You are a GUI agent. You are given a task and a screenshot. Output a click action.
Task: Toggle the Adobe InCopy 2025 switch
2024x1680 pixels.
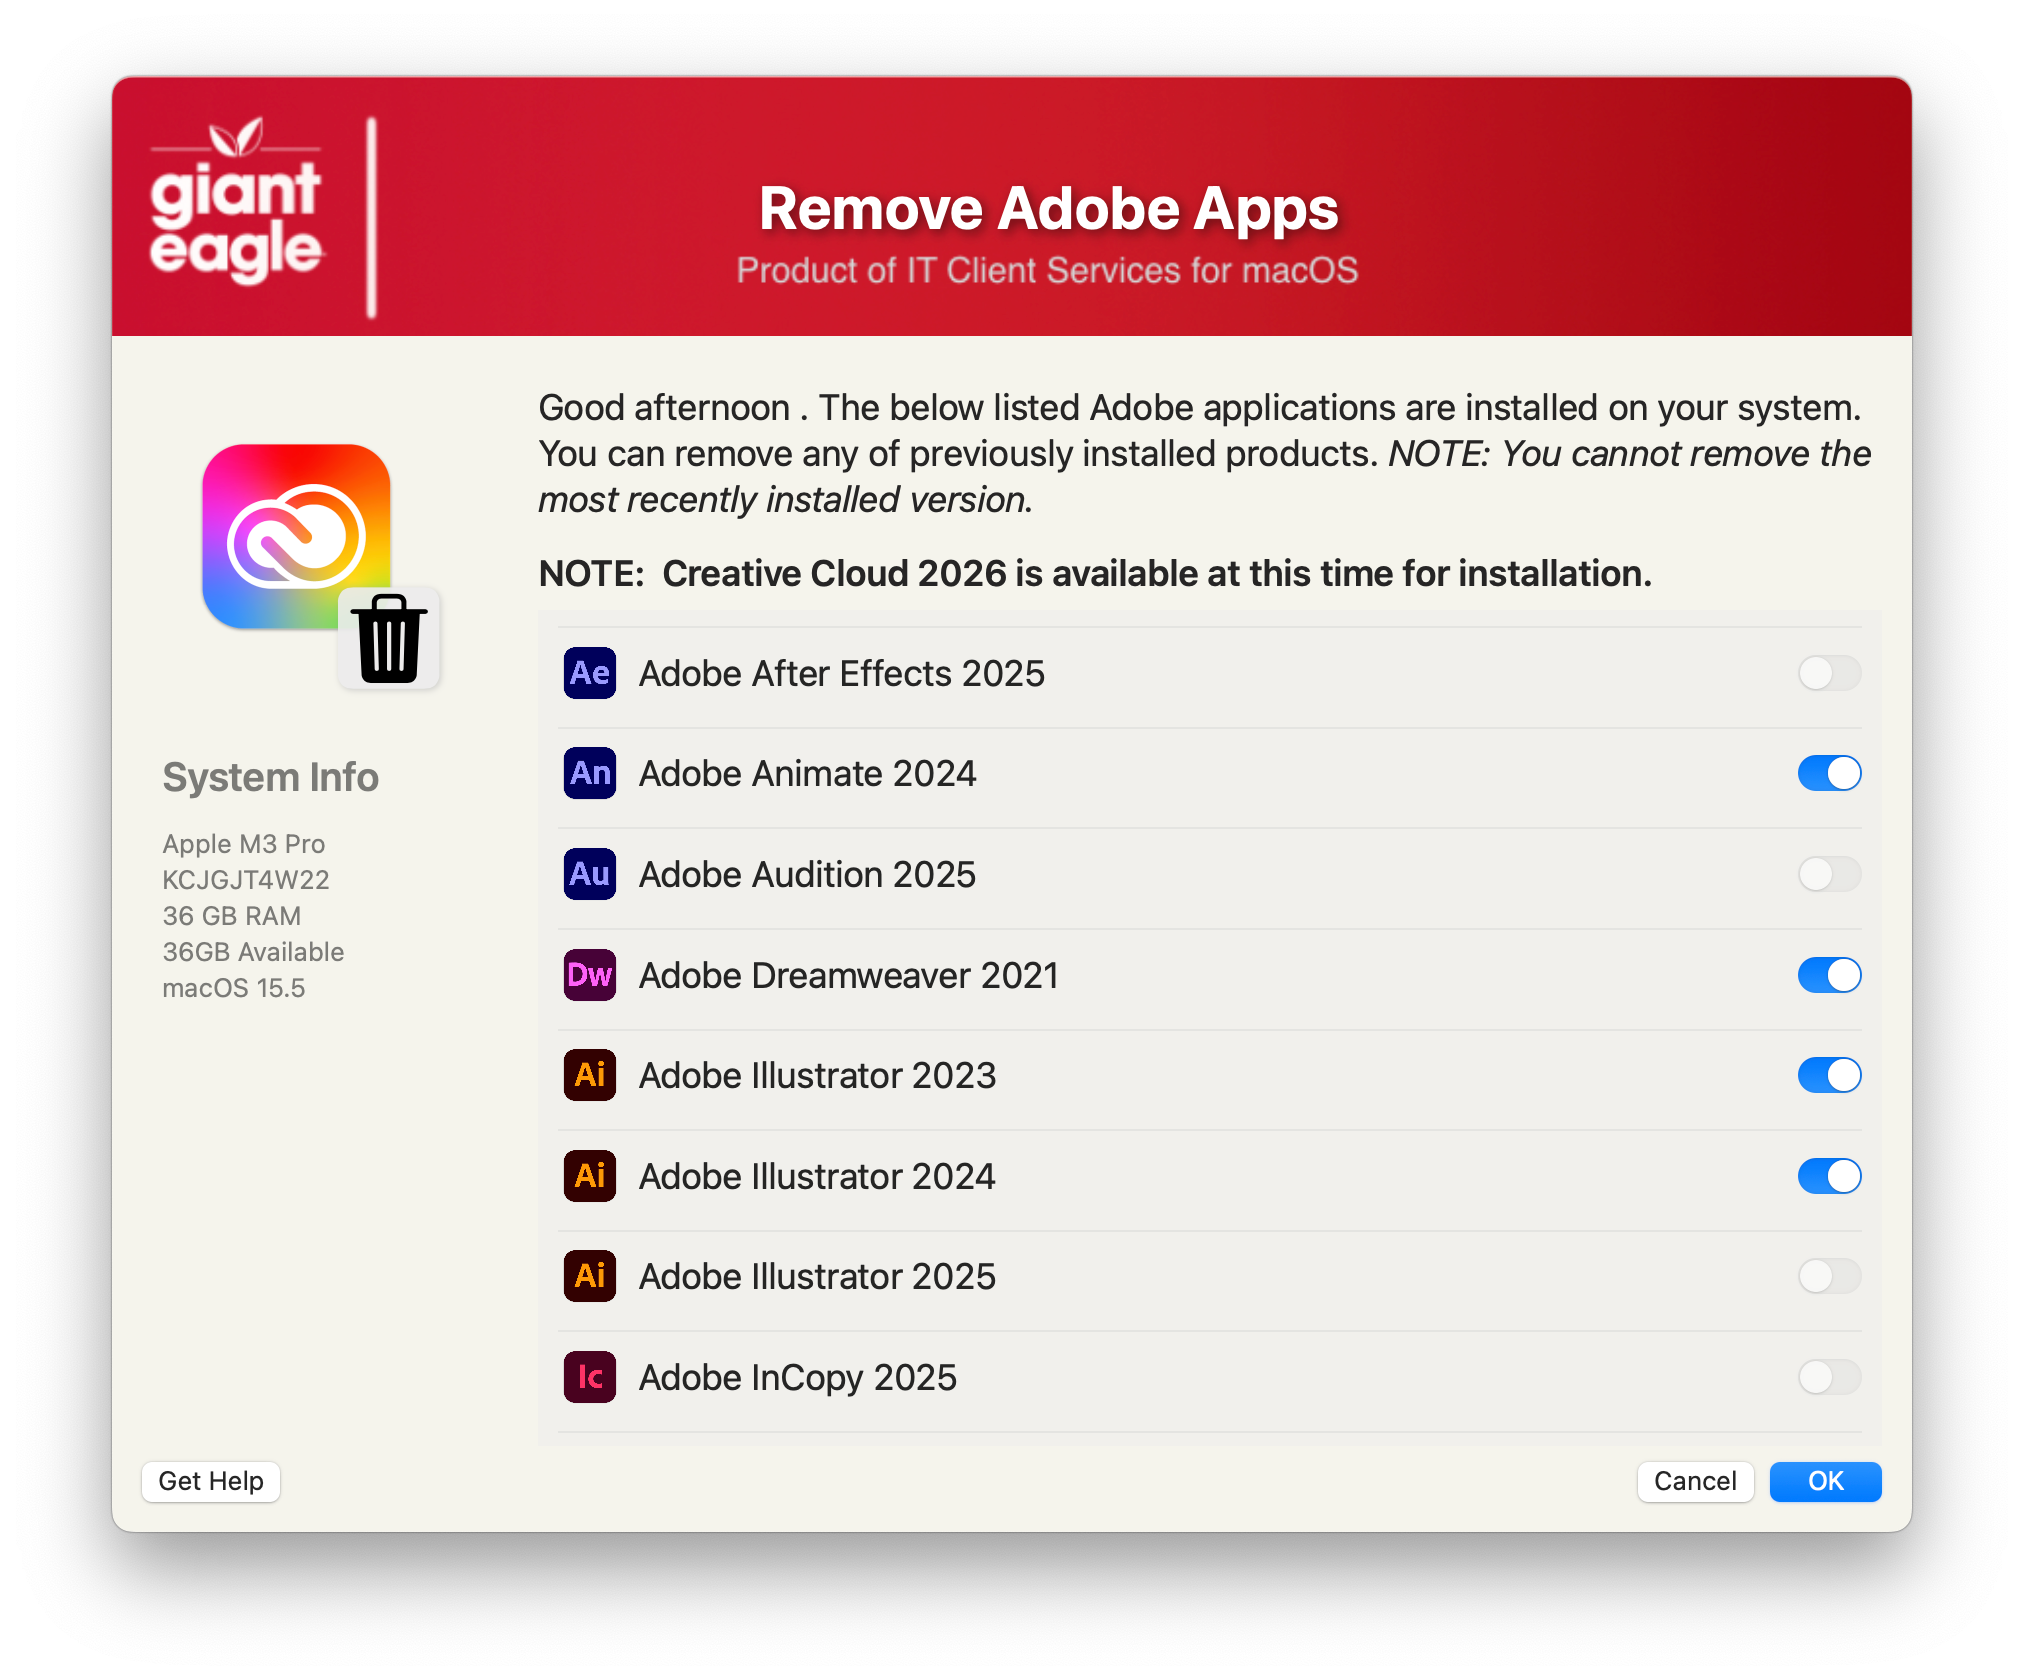[1829, 1377]
